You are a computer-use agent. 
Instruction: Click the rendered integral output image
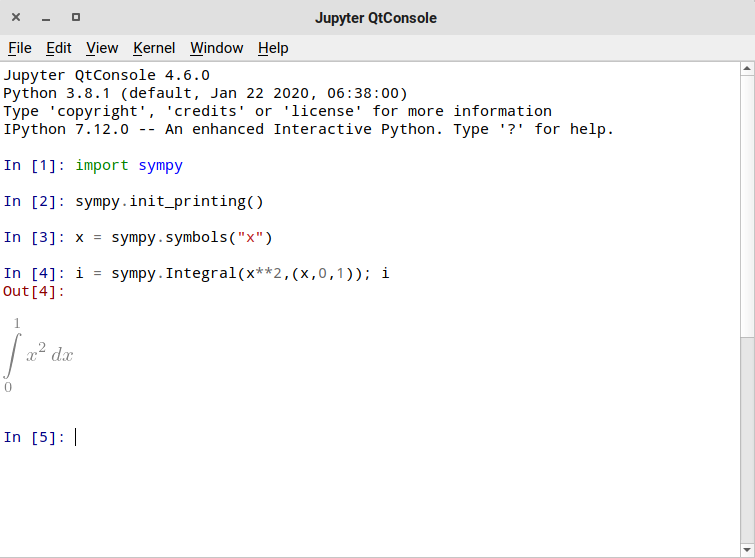40,355
